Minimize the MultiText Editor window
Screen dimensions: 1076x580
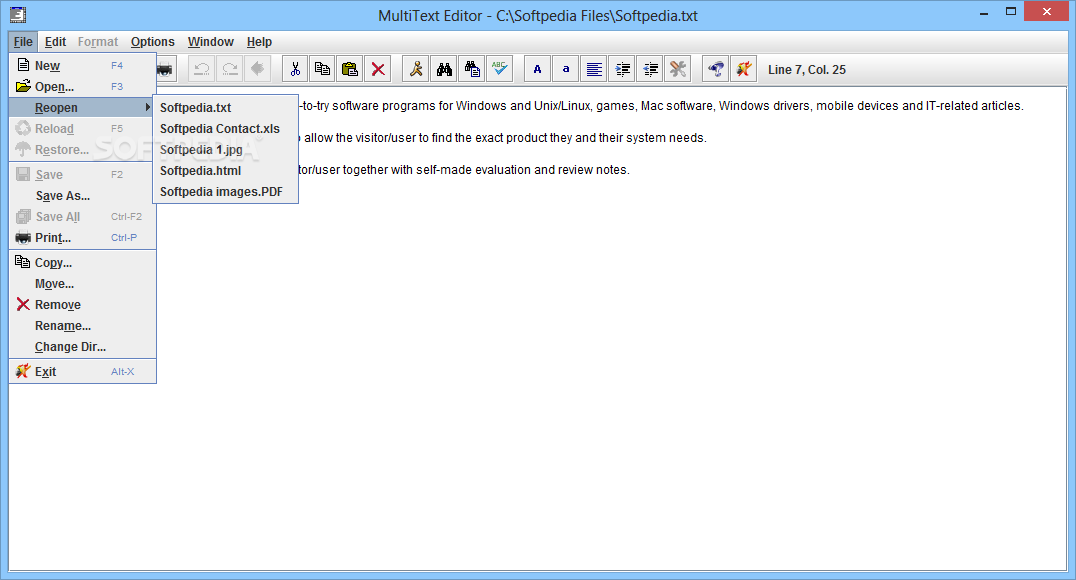(x=984, y=12)
